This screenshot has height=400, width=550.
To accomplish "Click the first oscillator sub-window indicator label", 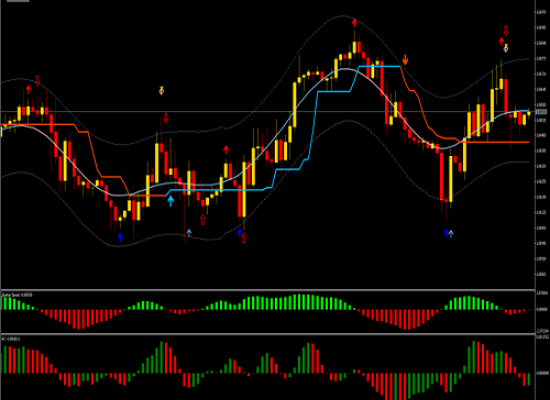I will pos(17,295).
